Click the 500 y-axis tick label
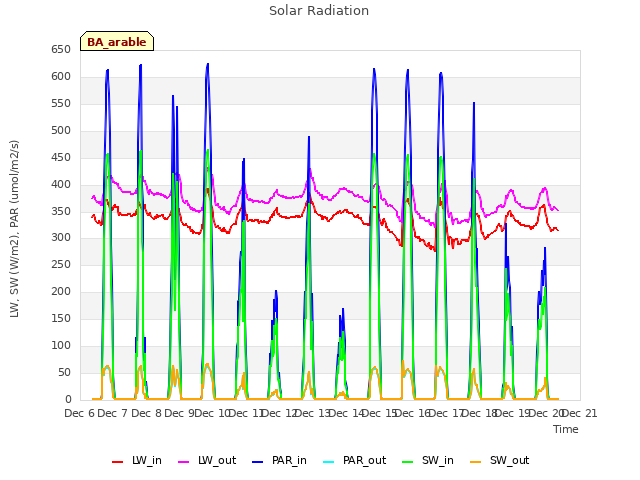 (61, 131)
